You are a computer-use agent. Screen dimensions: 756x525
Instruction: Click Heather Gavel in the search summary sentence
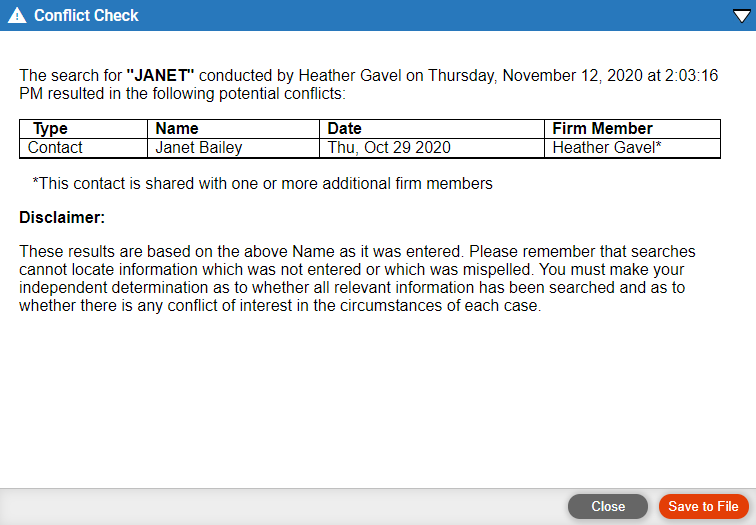click(350, 76)
